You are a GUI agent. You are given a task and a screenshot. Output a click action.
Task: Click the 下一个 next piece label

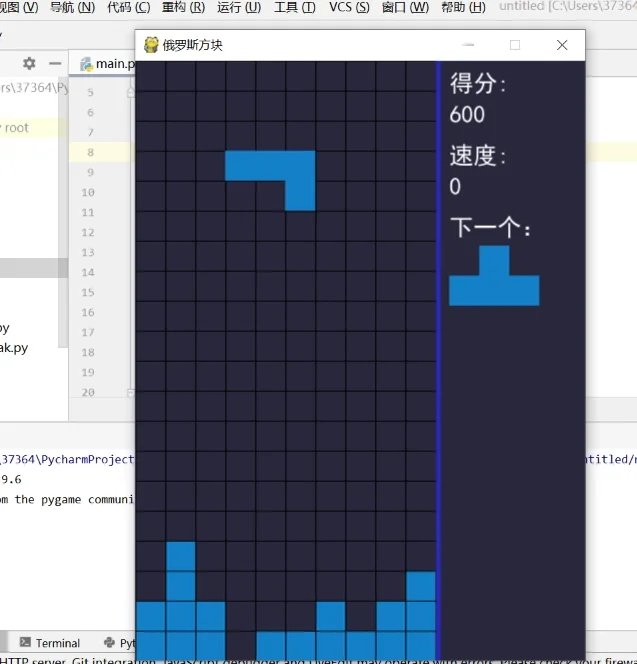tap(490, 228)
